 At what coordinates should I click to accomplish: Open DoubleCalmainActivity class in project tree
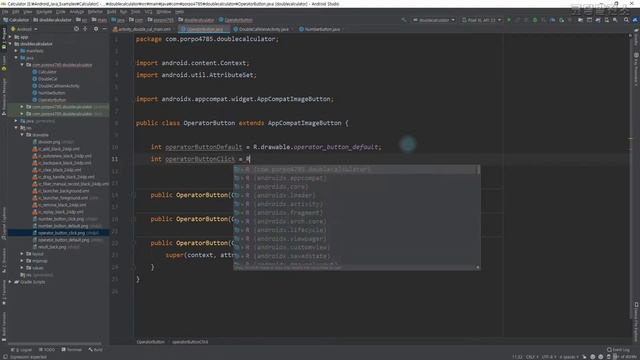click(58, 86)
